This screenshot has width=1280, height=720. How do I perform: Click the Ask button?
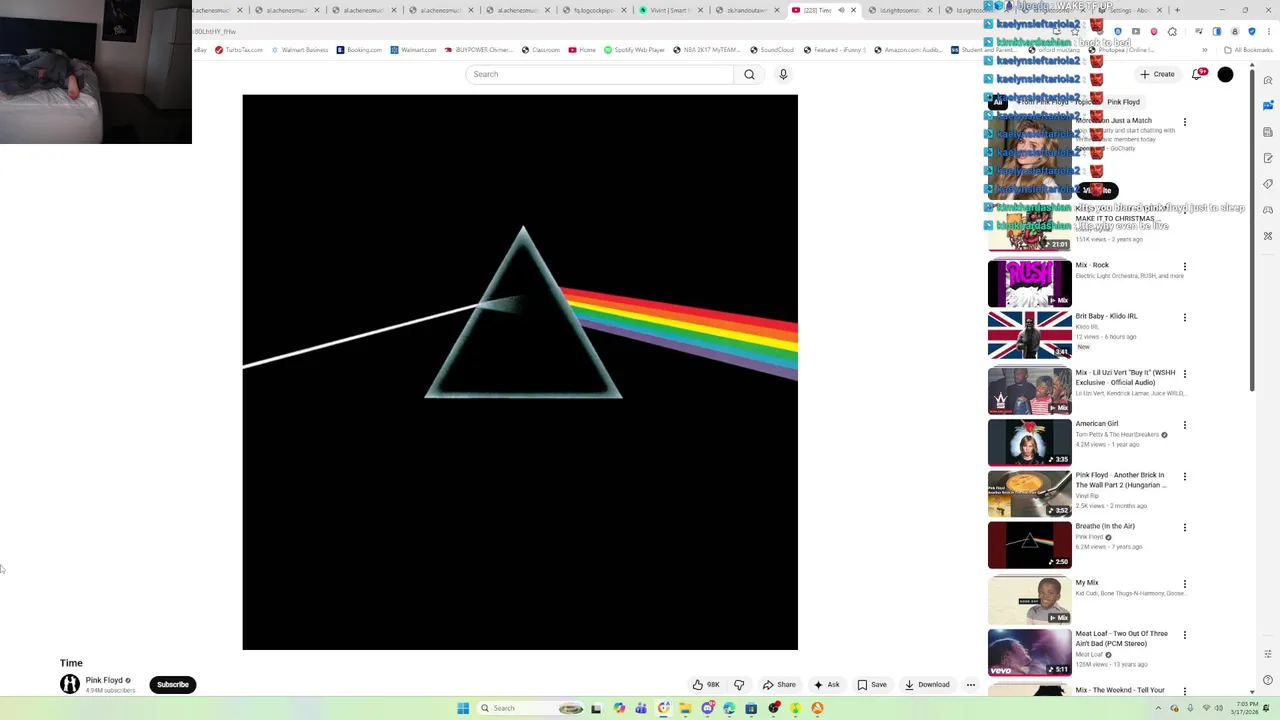click(826, 685)
